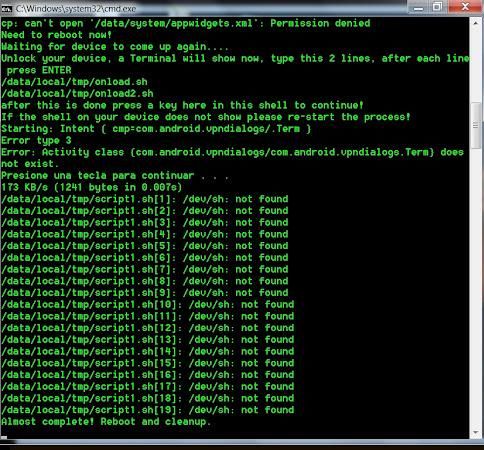Click the '173 KB/s' transfer line

click(92, 187)
